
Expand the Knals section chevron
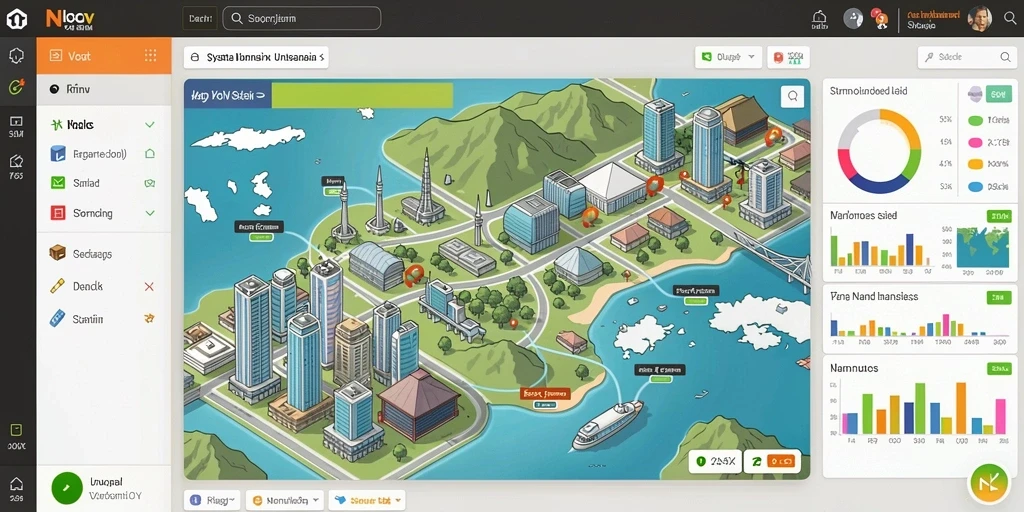pos(150,124)
